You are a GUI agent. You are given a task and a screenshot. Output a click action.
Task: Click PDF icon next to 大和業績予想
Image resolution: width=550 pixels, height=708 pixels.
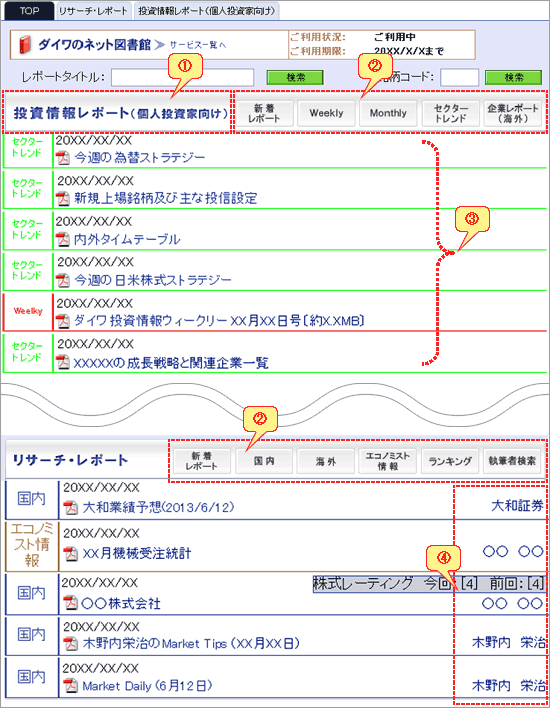(70, 508)
